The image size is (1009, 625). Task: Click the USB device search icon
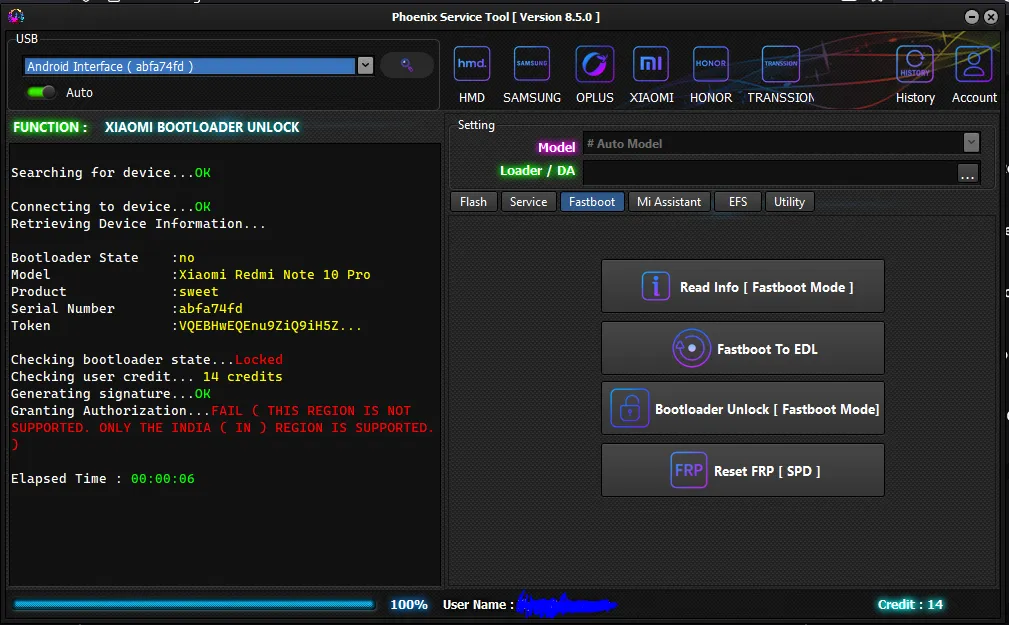coord(407,65)
